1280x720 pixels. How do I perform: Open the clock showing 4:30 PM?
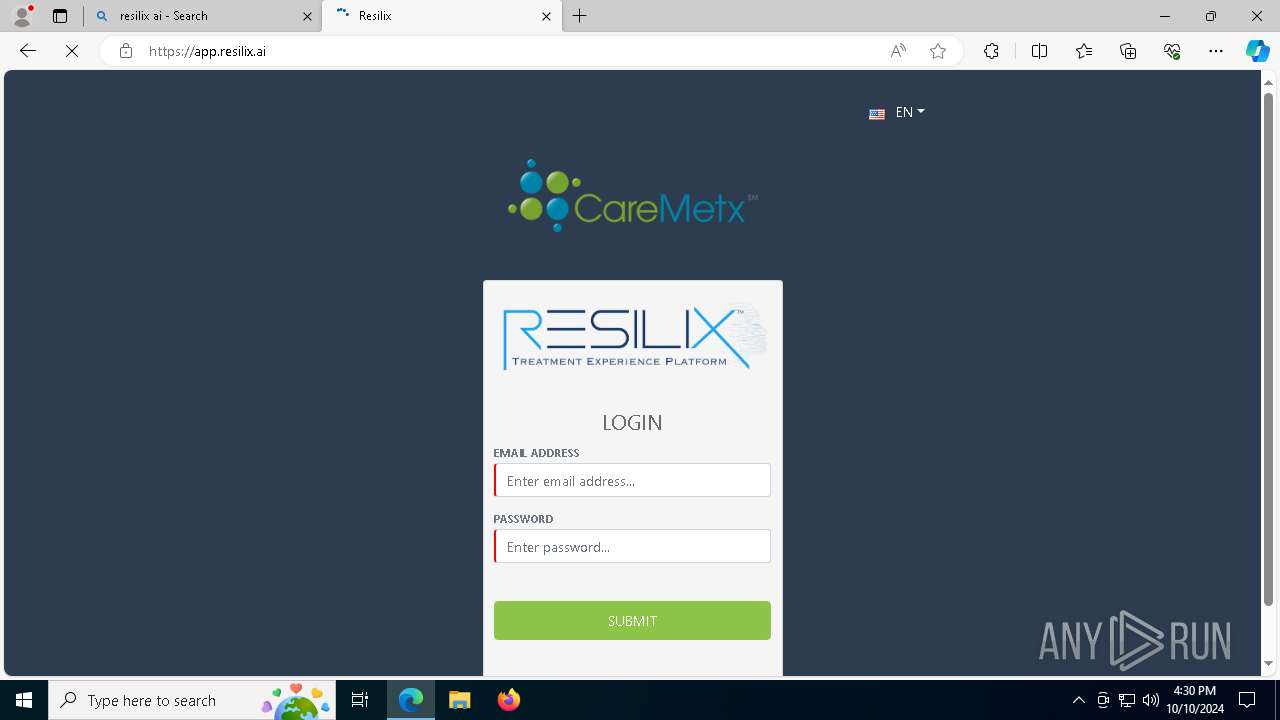[1195, 700]
